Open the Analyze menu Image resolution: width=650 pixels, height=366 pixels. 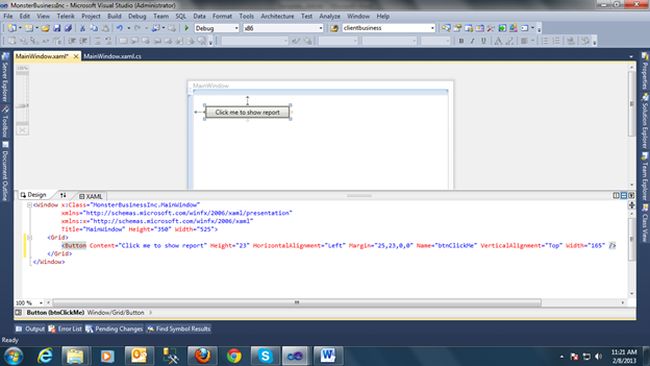pyautogui.click(x=330, y=16)
